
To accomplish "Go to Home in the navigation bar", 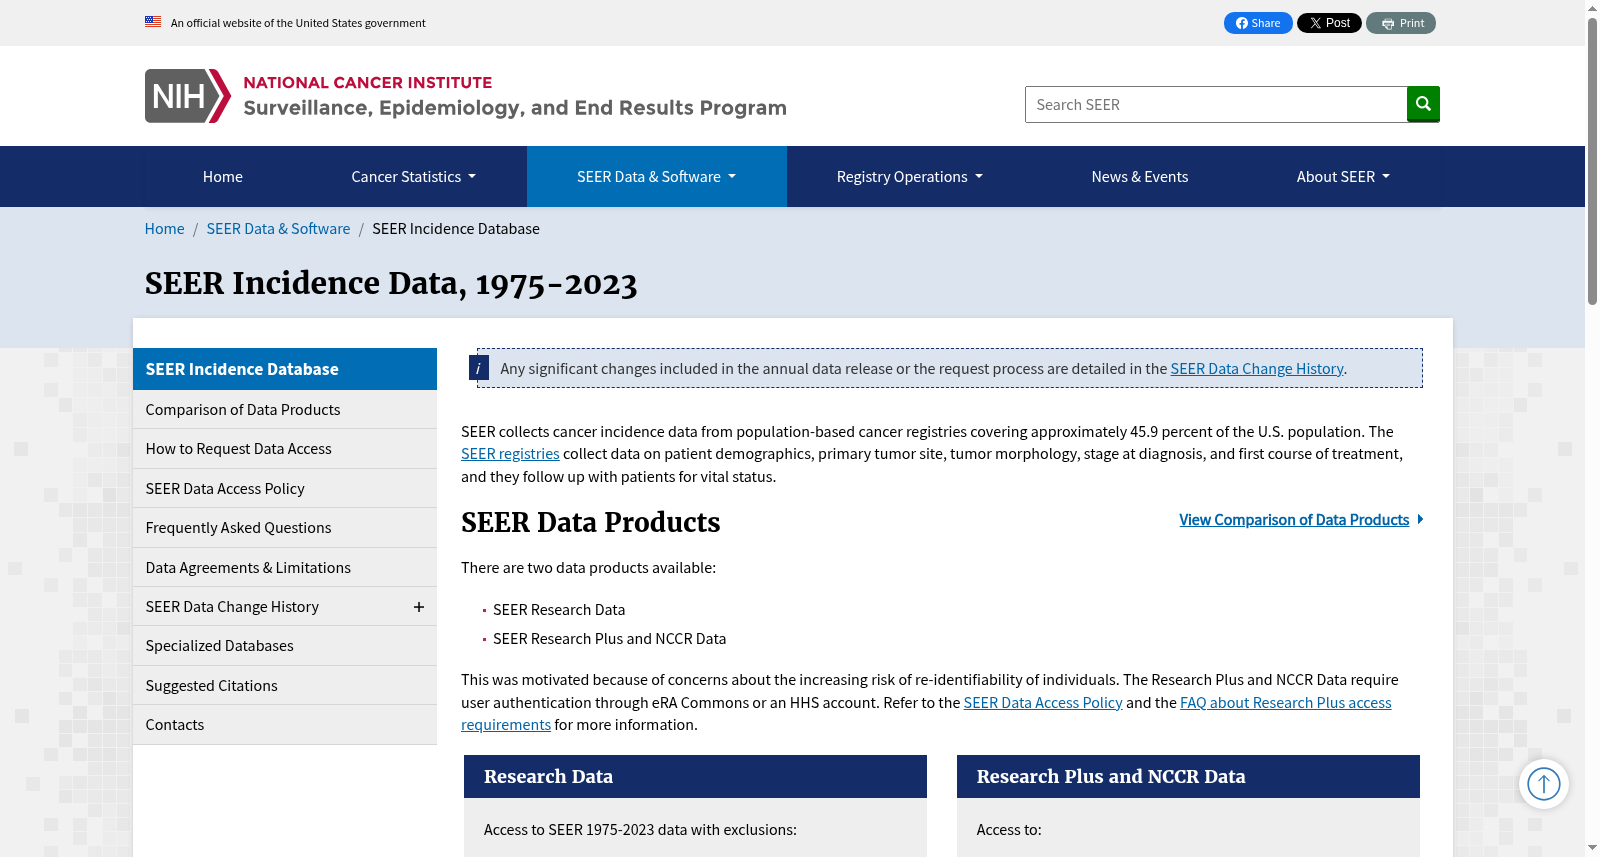I will 223,177.
